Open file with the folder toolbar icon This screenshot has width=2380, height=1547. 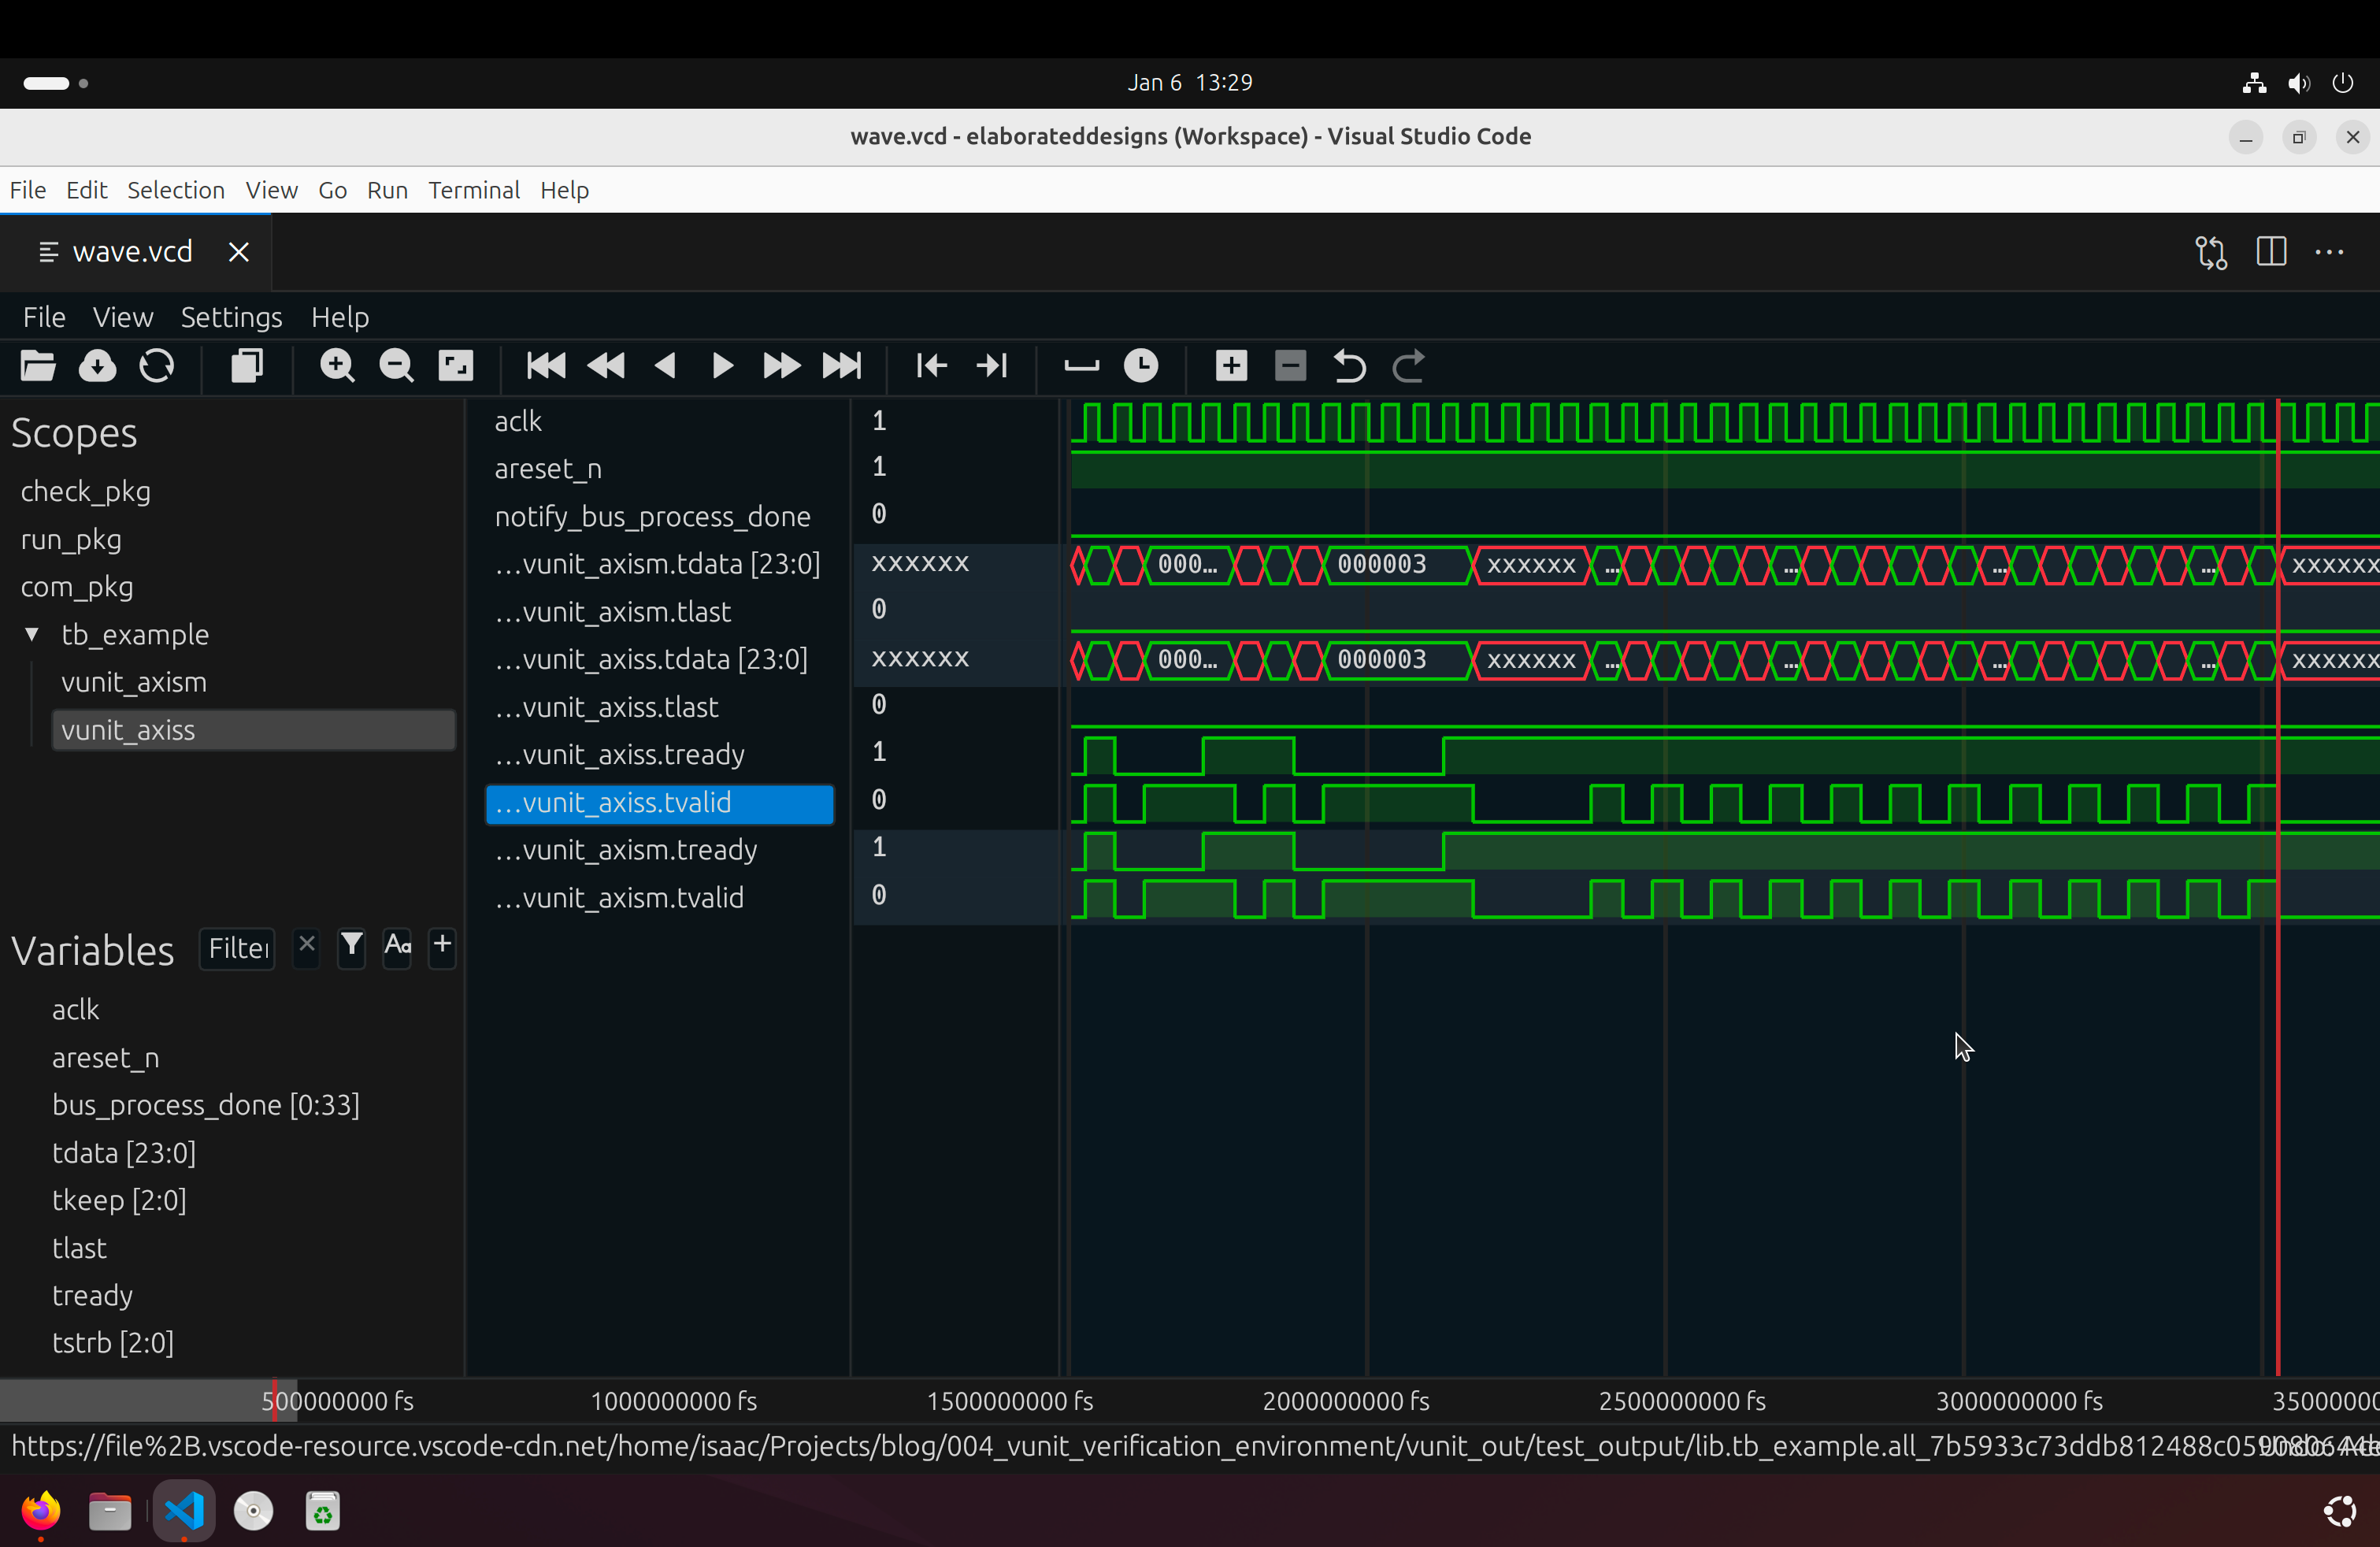tap(38, 366)
